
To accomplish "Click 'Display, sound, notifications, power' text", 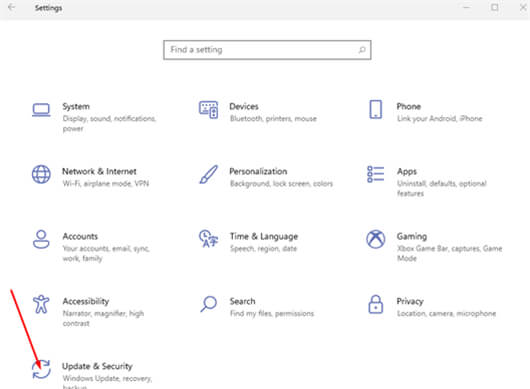I will click(110, 124).
